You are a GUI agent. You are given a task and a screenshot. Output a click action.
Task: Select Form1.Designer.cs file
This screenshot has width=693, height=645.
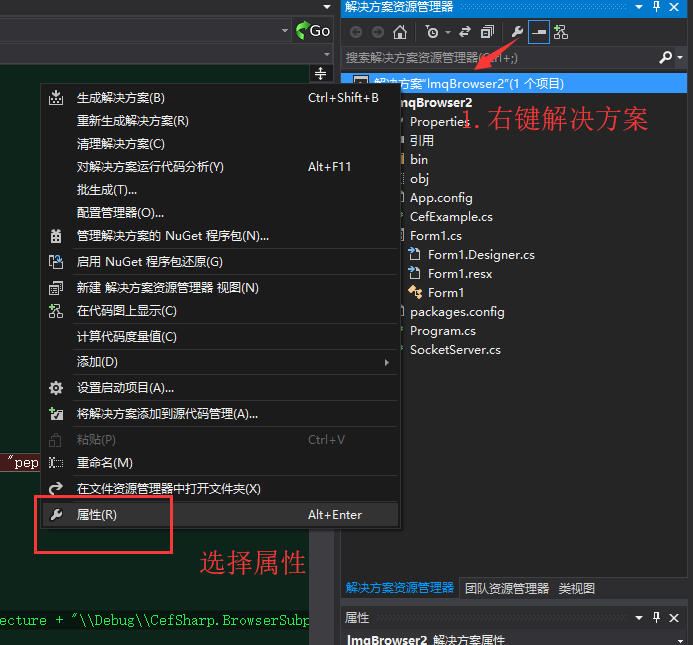[481, 255]
